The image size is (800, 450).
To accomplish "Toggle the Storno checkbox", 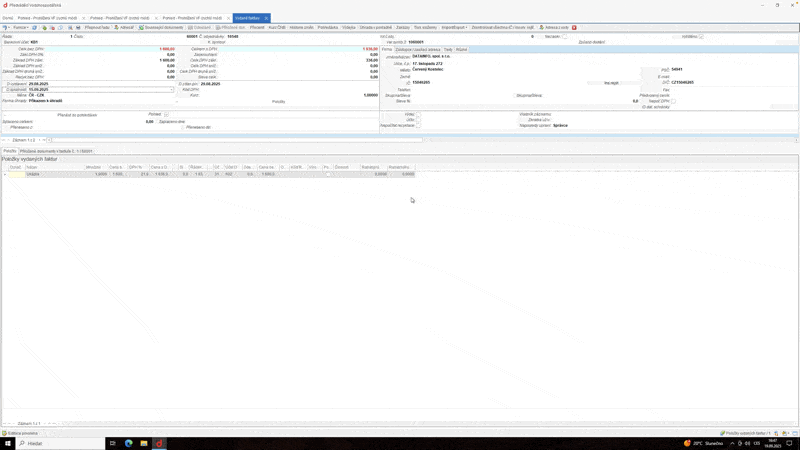I will tap(564, 37).
